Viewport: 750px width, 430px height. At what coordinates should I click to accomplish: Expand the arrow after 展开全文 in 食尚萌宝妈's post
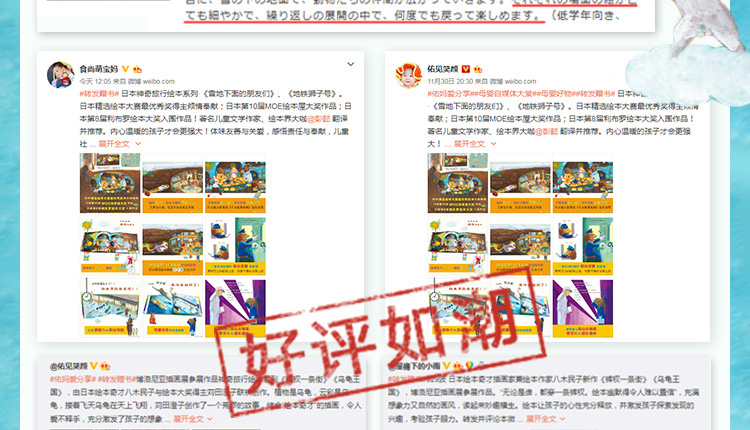(138, 143)
